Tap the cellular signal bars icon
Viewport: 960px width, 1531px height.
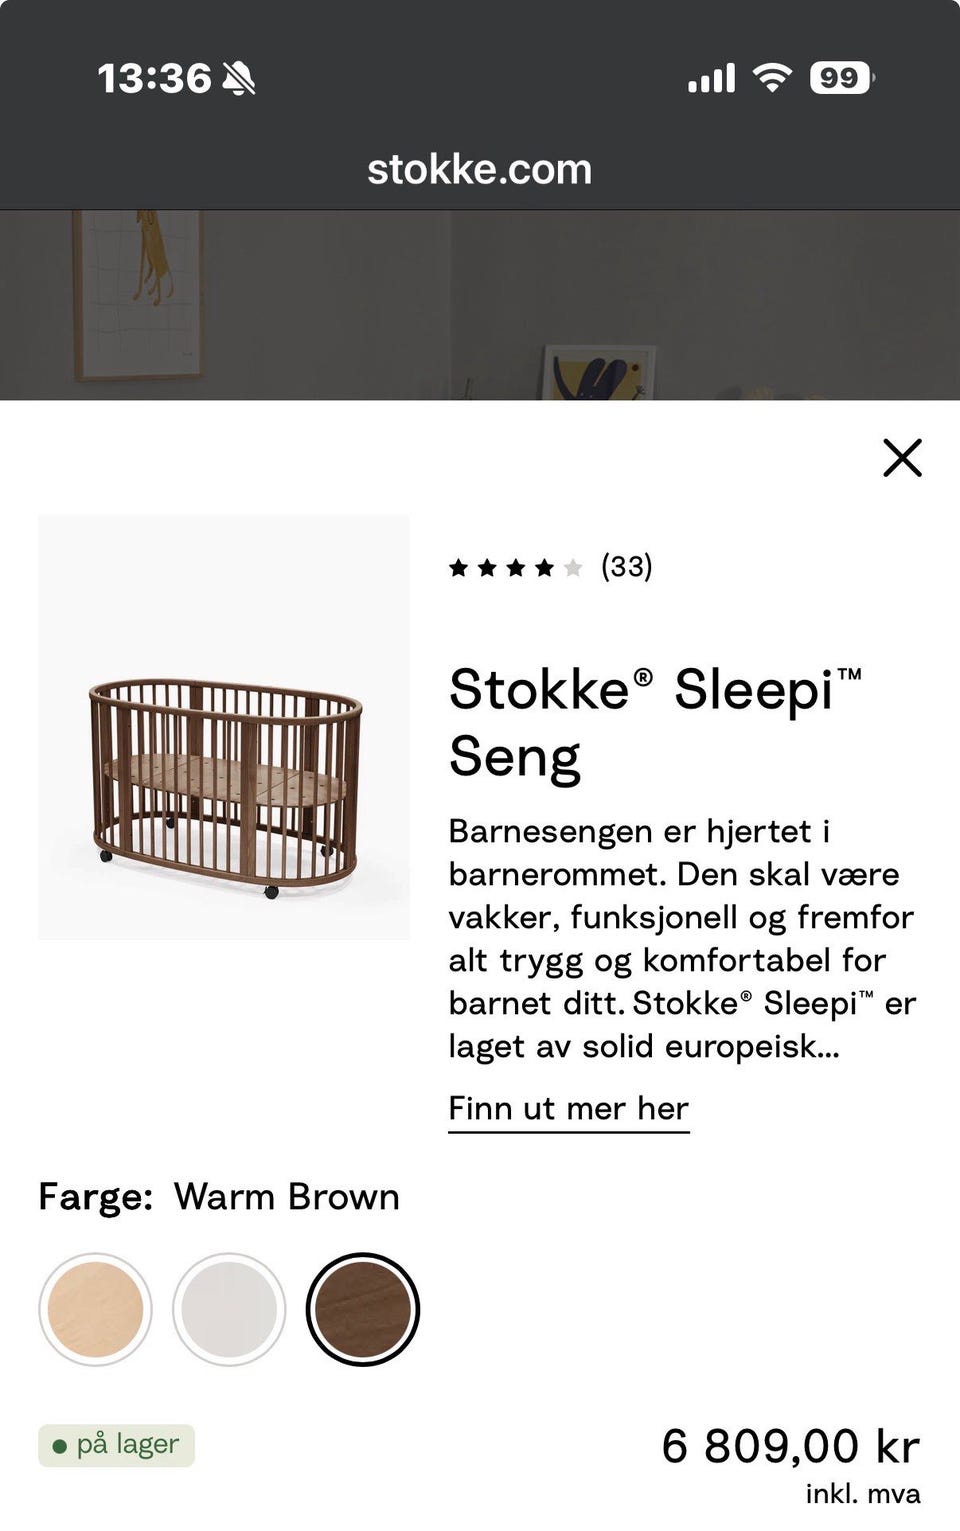pos(711,77)
